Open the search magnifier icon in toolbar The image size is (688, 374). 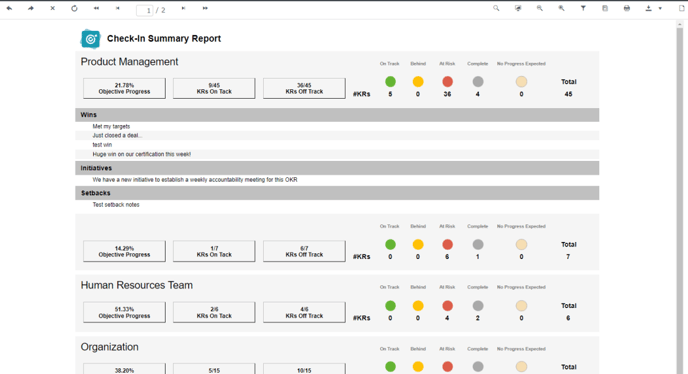[x=496, y=8]
